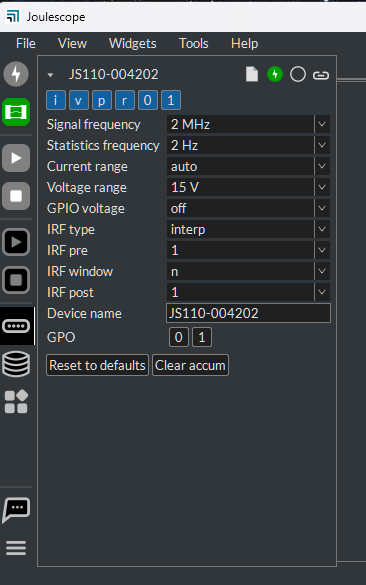The image size is (366, 585).
Task: Toggle the blue '1' general purpose input button
Action: point(171,100)
